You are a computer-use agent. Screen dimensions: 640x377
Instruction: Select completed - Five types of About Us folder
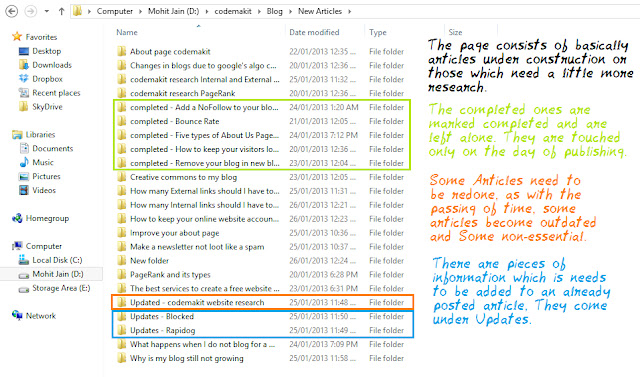(x=204, y=135)
